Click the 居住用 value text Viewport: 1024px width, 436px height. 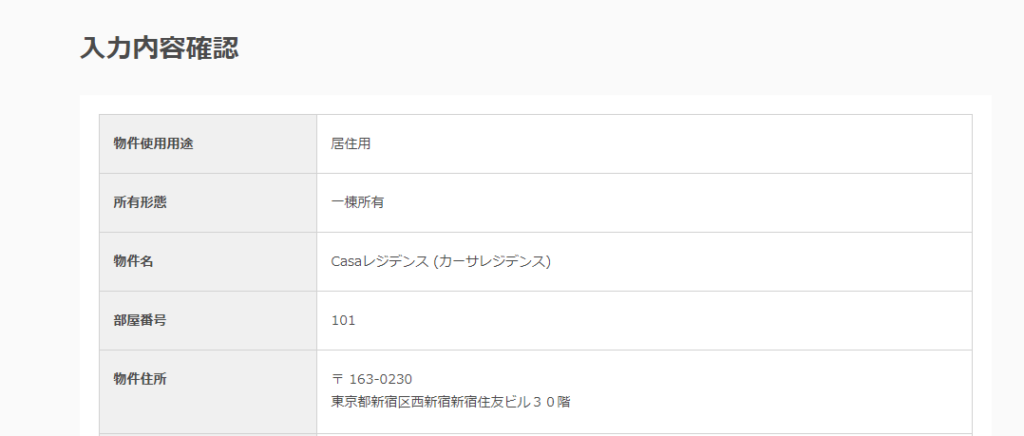351,144
